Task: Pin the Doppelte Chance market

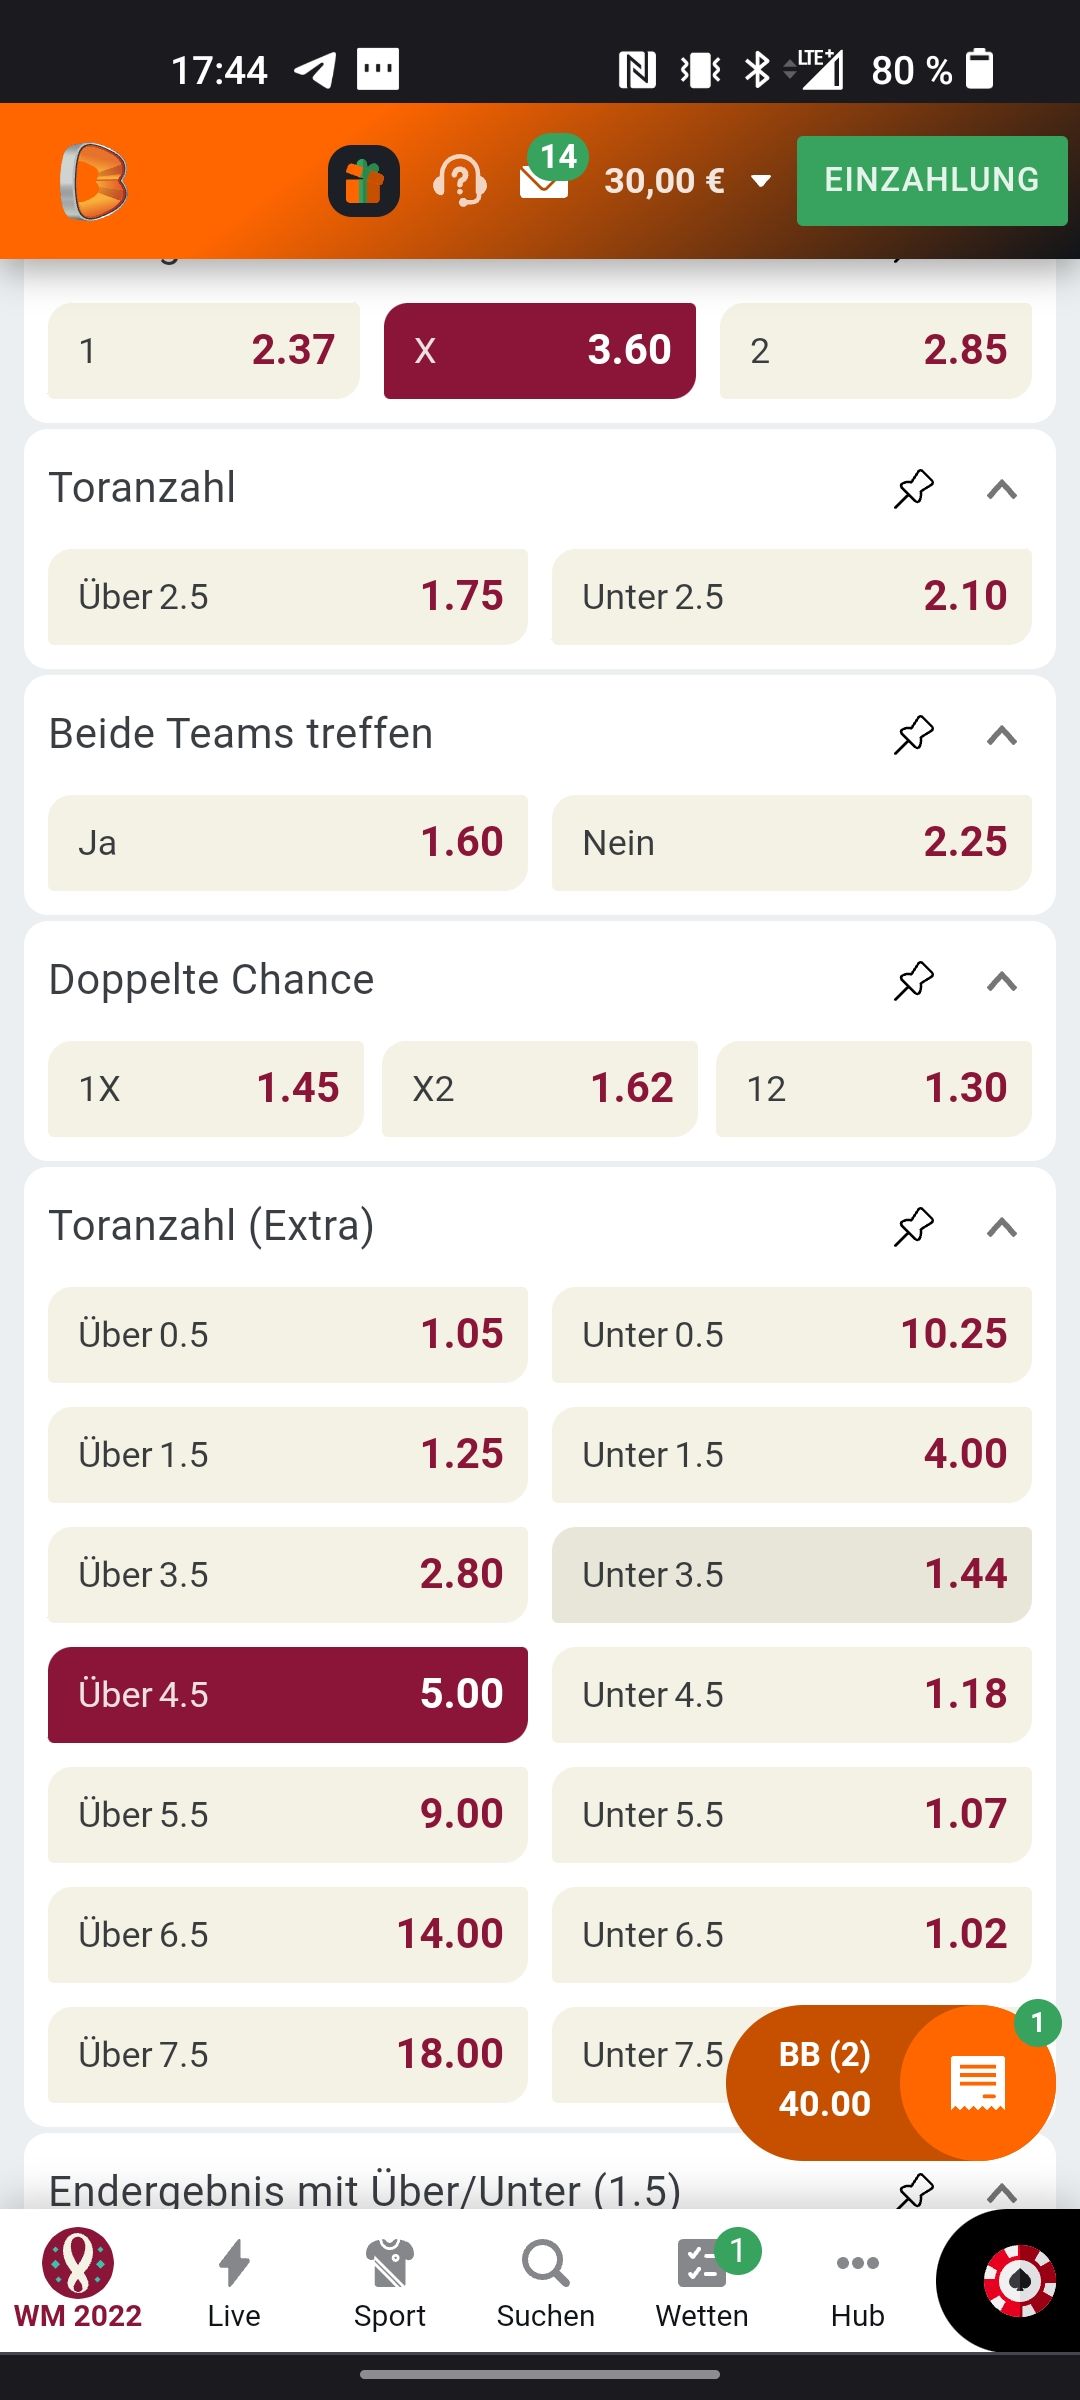Action: [914, 981]
